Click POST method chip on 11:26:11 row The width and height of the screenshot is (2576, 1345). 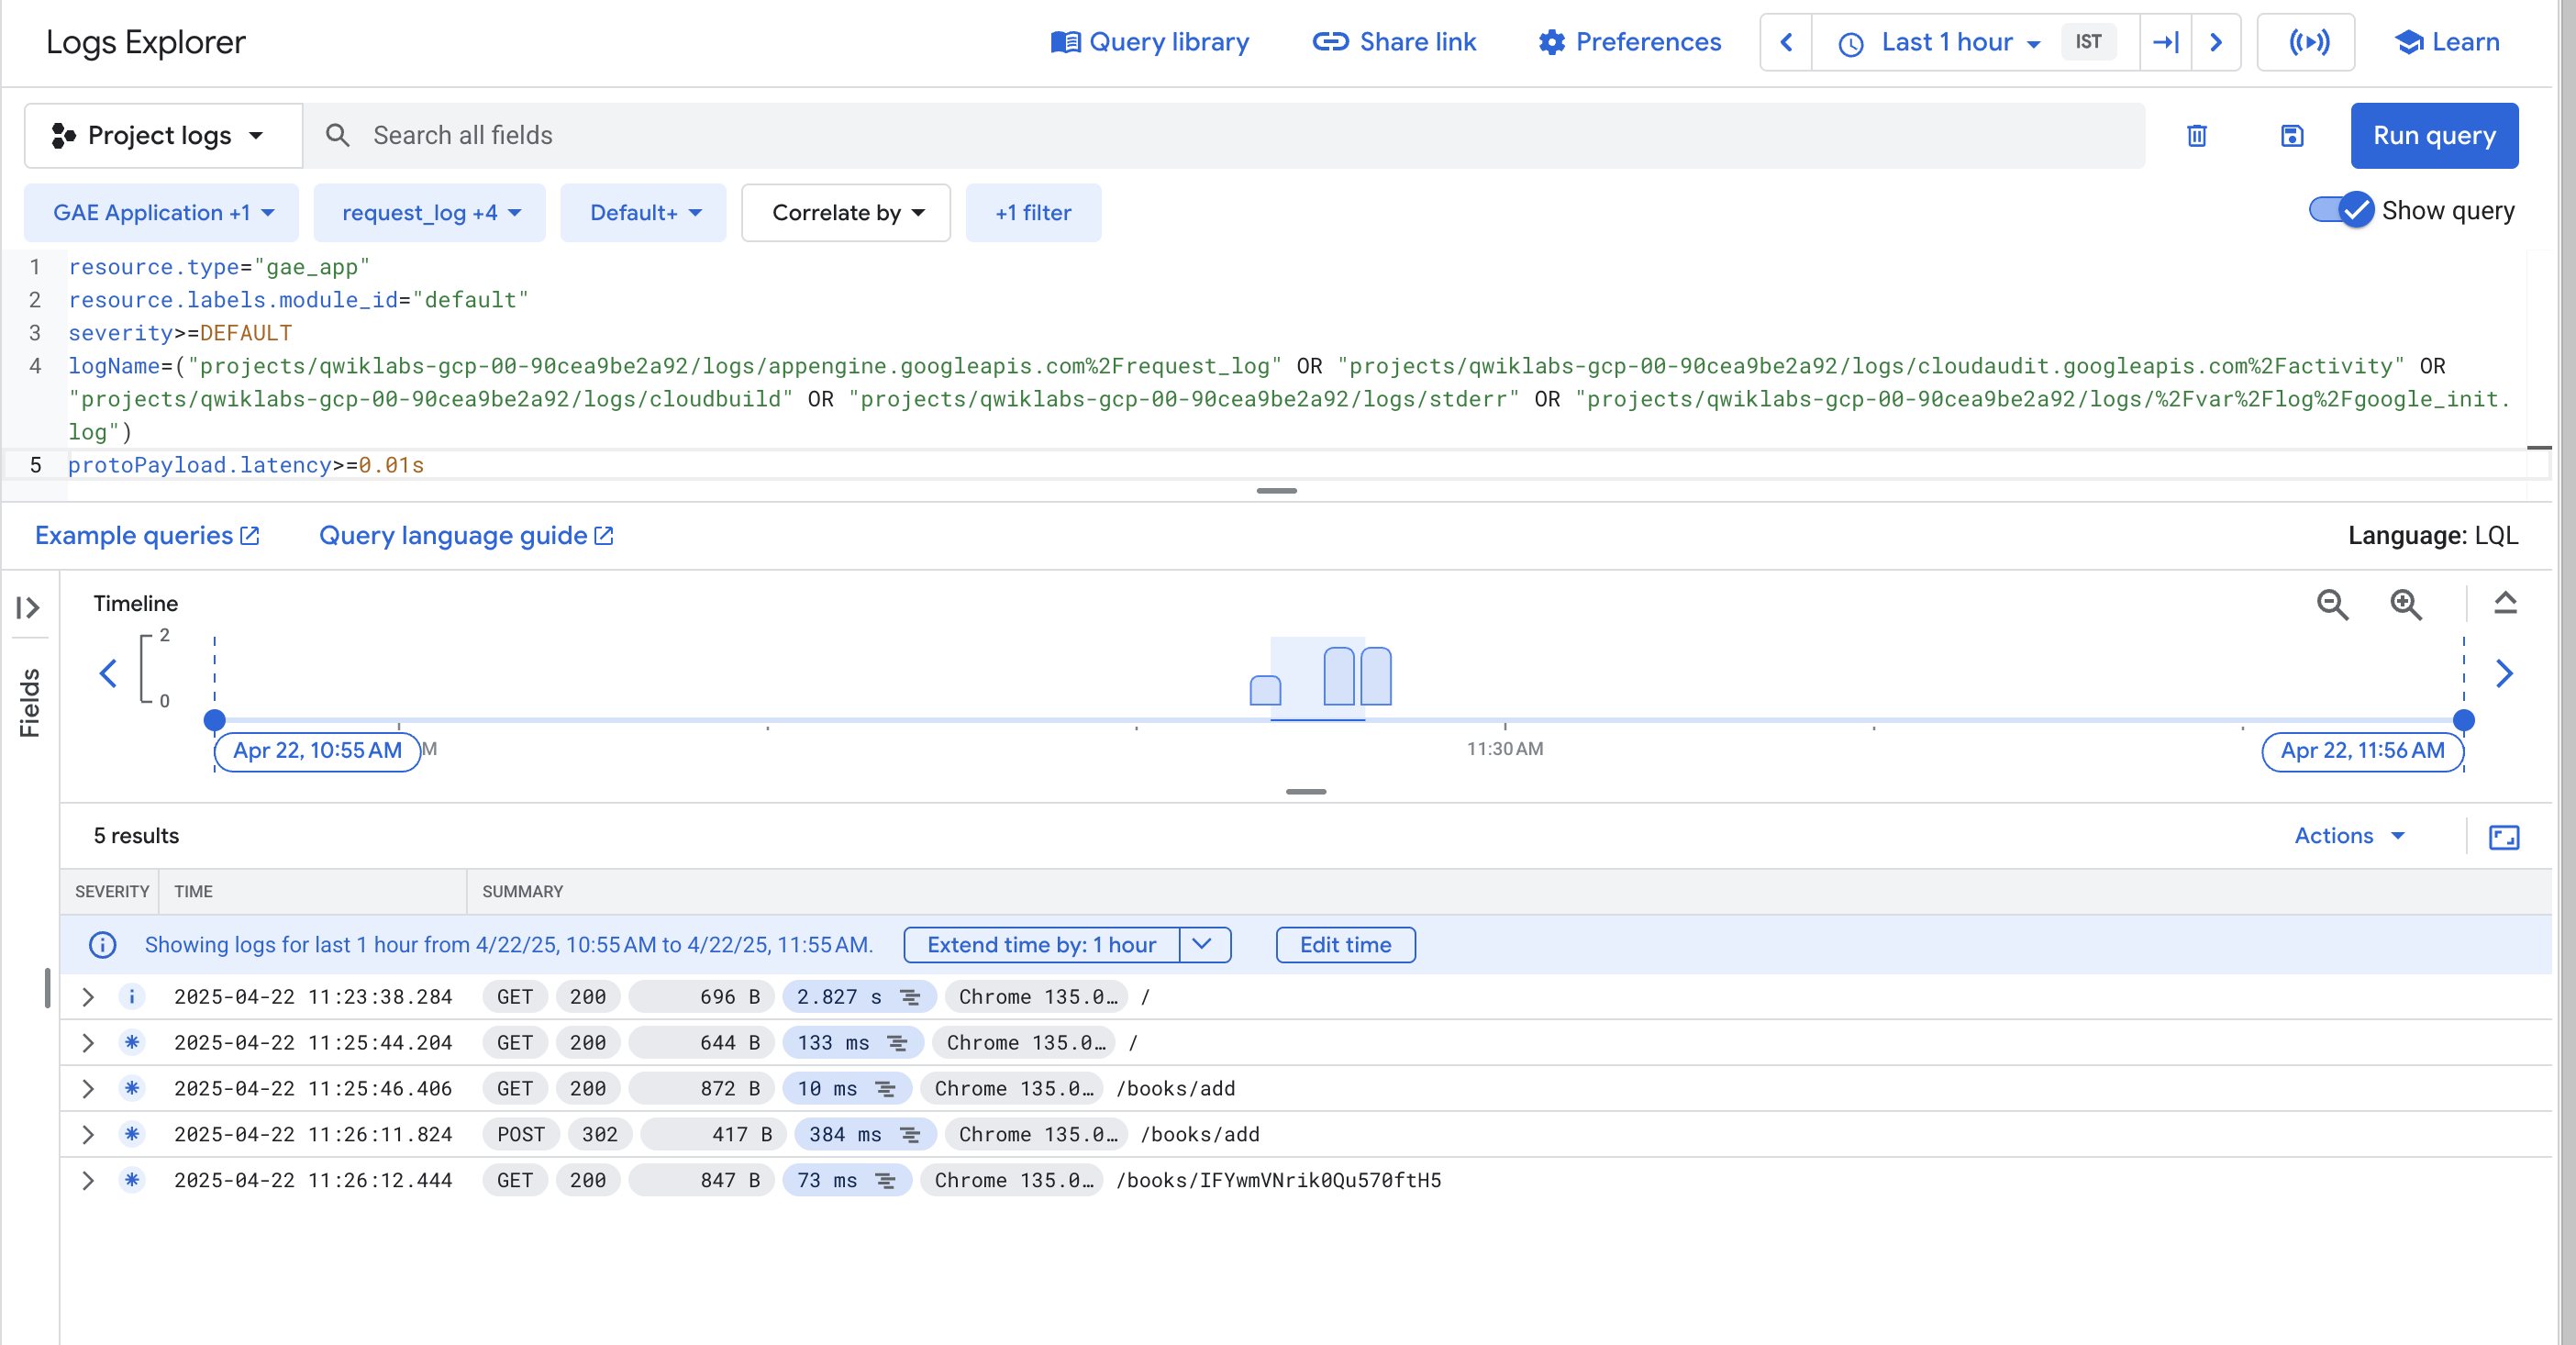coord(520,1135)
